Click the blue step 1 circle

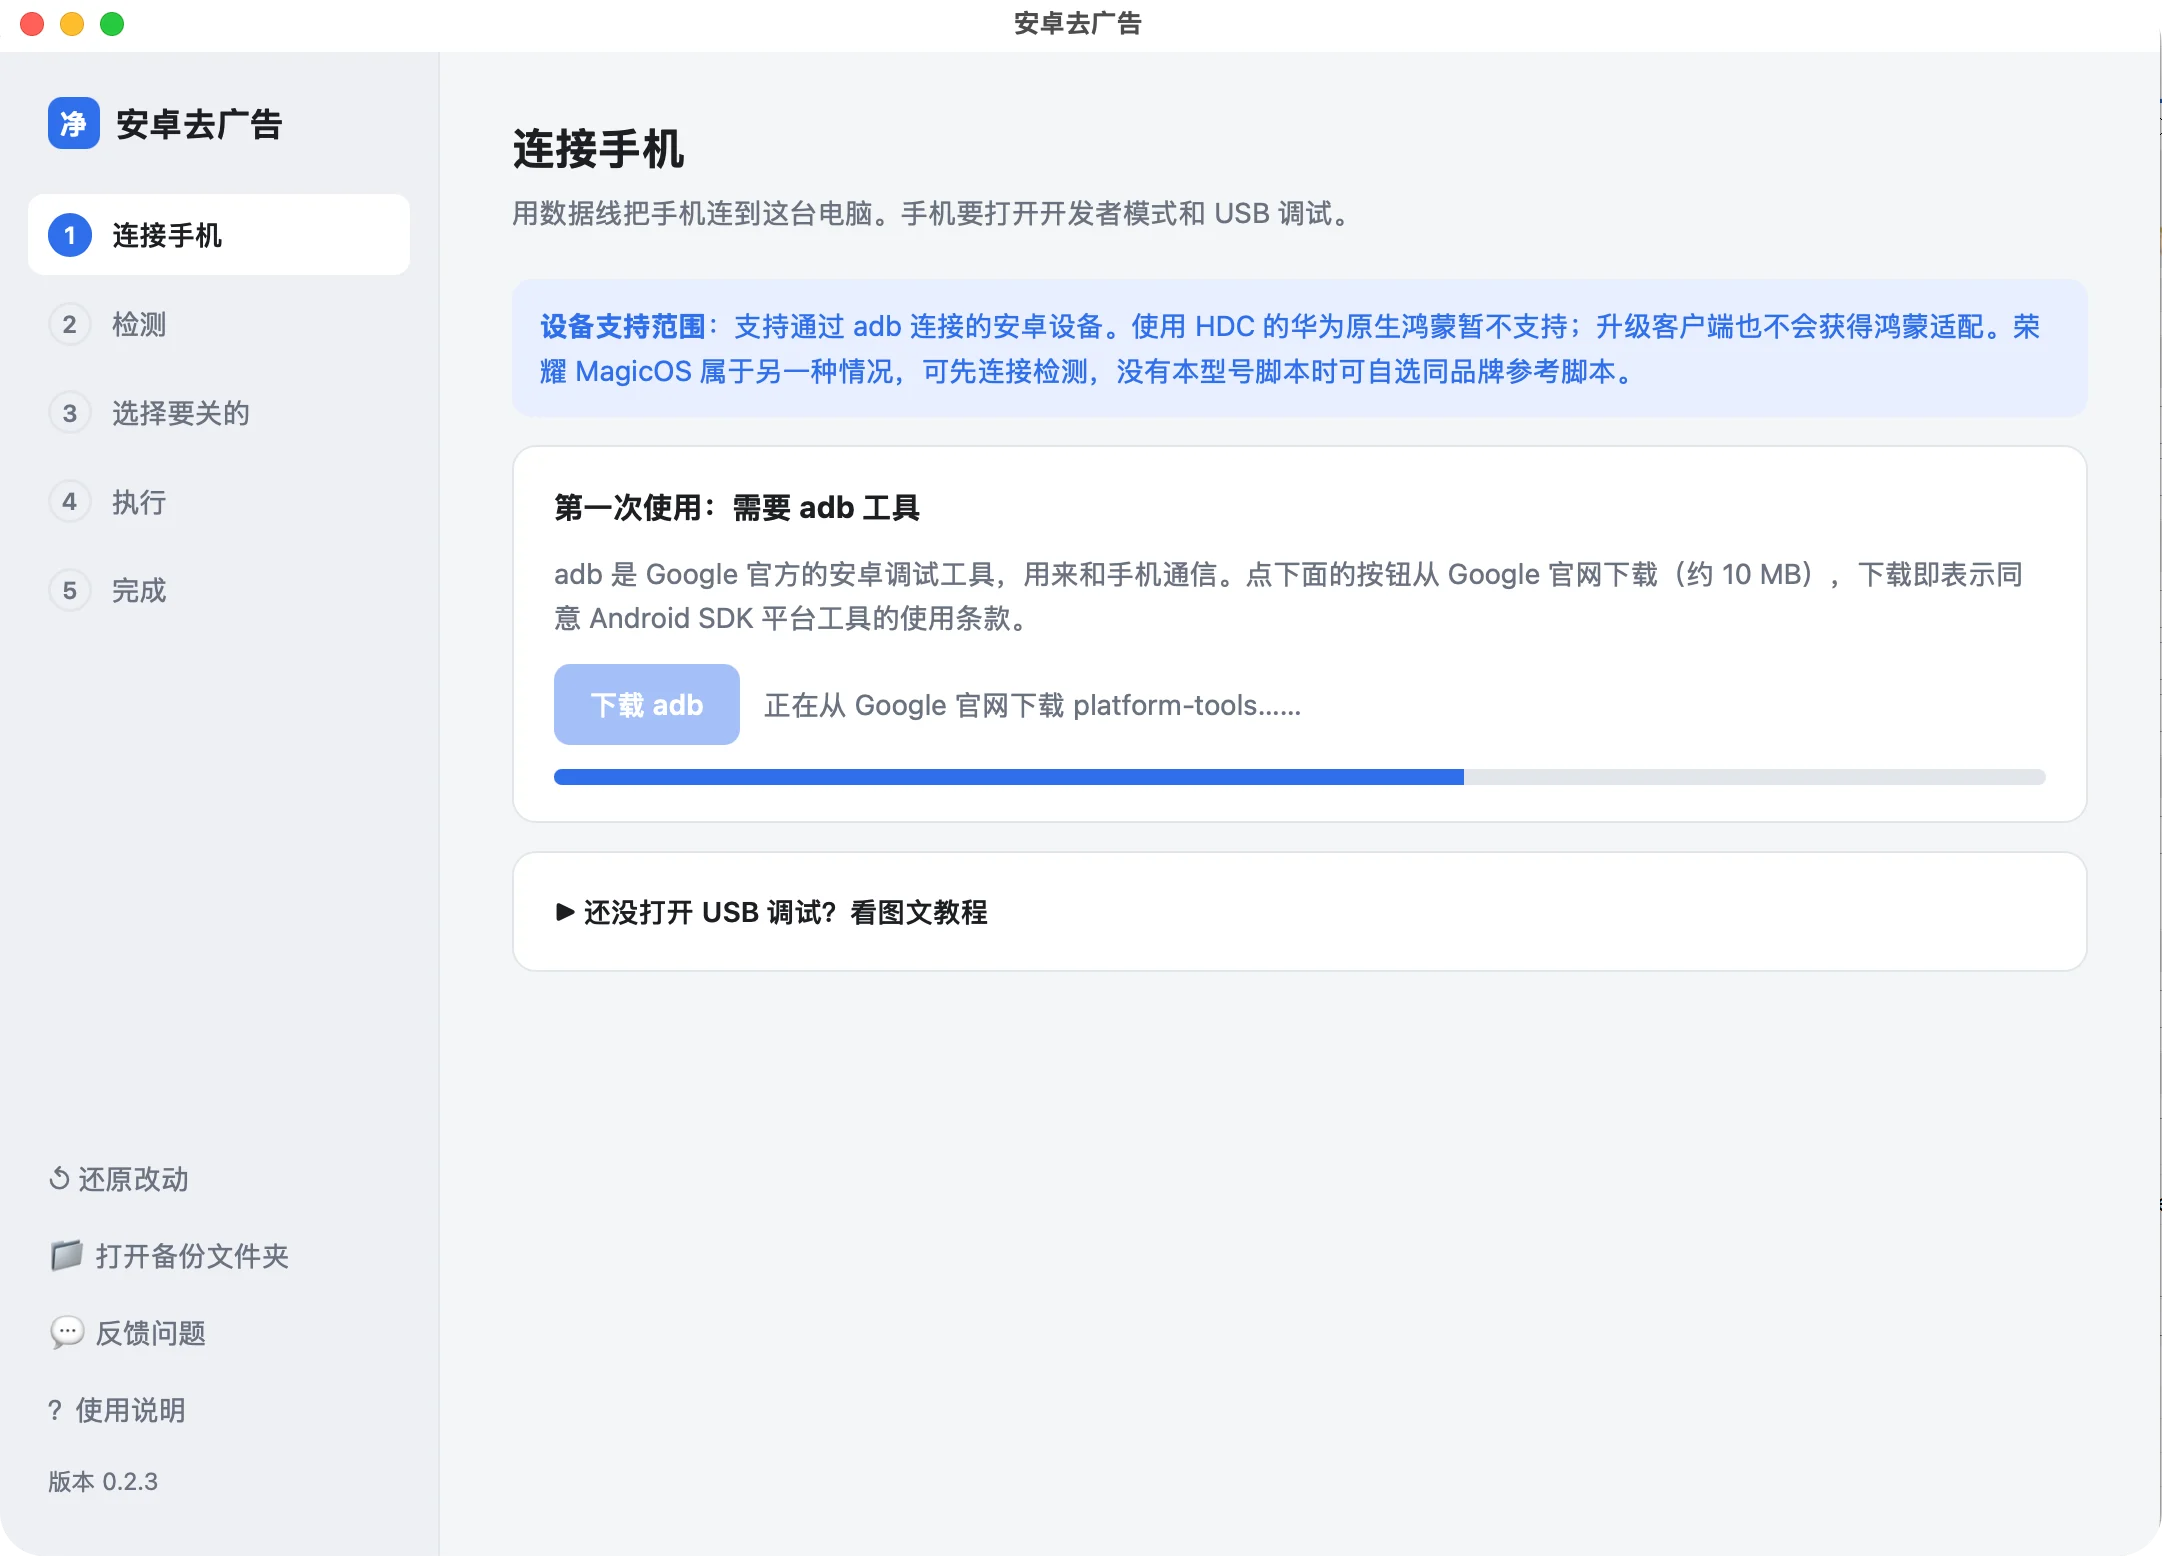tap(70, 235)
